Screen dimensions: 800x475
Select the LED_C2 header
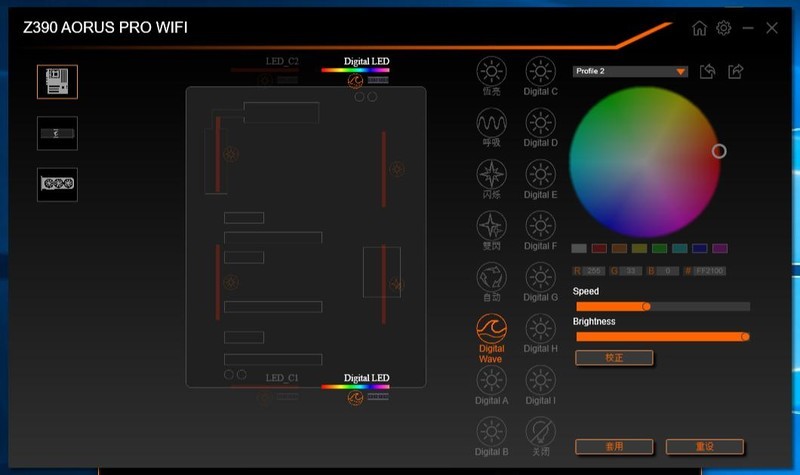[x=282, y=61]
